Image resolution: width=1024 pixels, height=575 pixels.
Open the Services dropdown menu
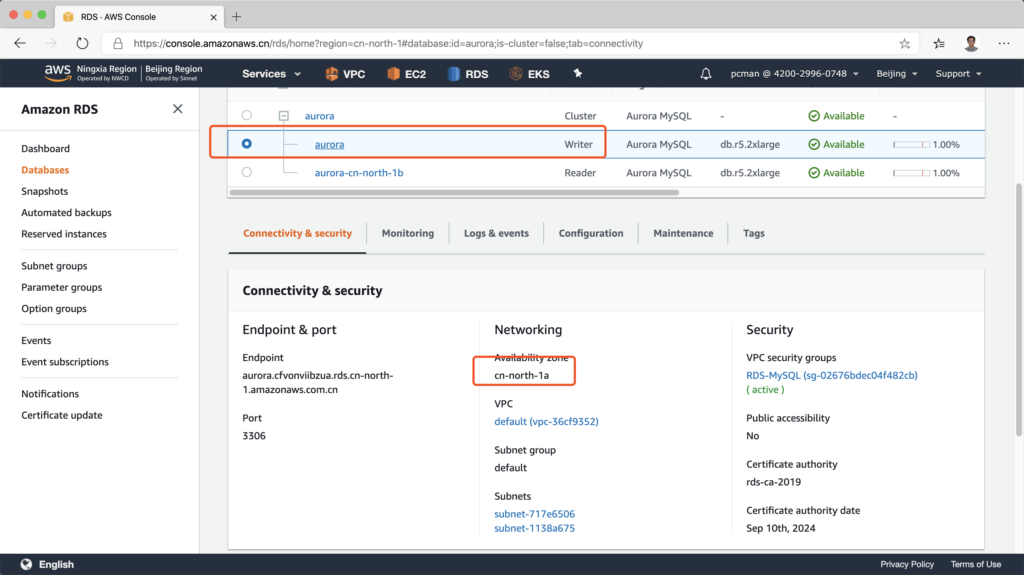[x=271, y=74]
